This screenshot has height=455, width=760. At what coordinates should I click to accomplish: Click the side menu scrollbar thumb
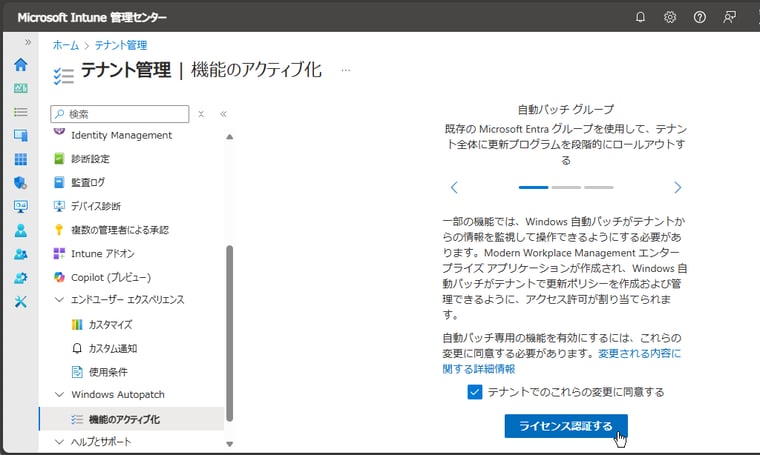[230, 333]
